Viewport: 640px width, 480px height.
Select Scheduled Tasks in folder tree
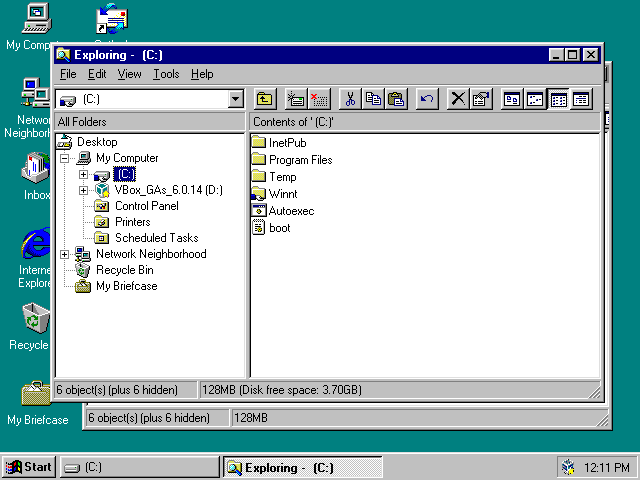tap(157, 238)
